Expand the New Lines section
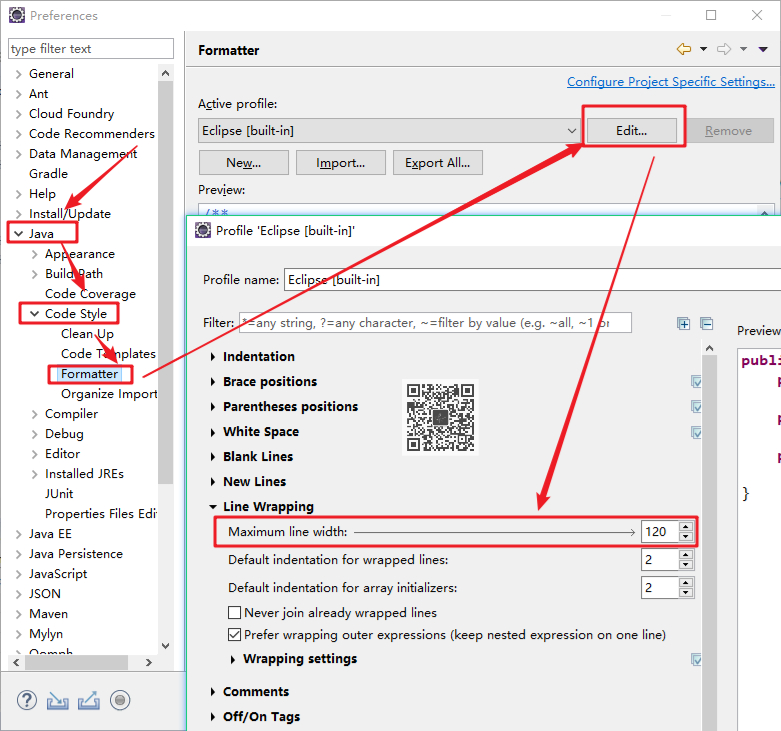 click(213, 482)
